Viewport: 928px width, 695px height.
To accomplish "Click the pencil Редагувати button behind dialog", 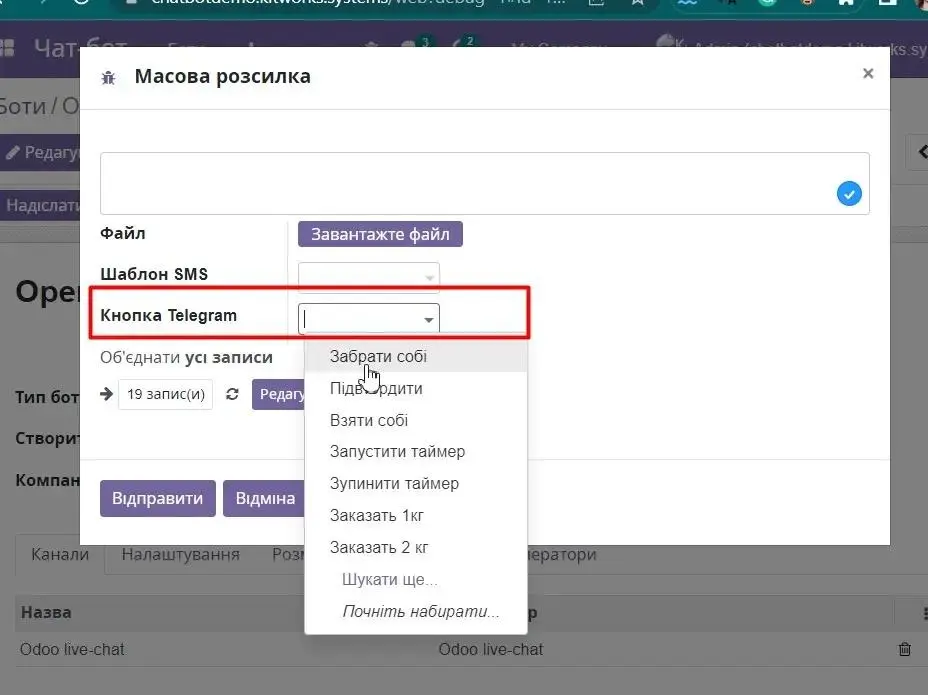I will click(40, 152).
